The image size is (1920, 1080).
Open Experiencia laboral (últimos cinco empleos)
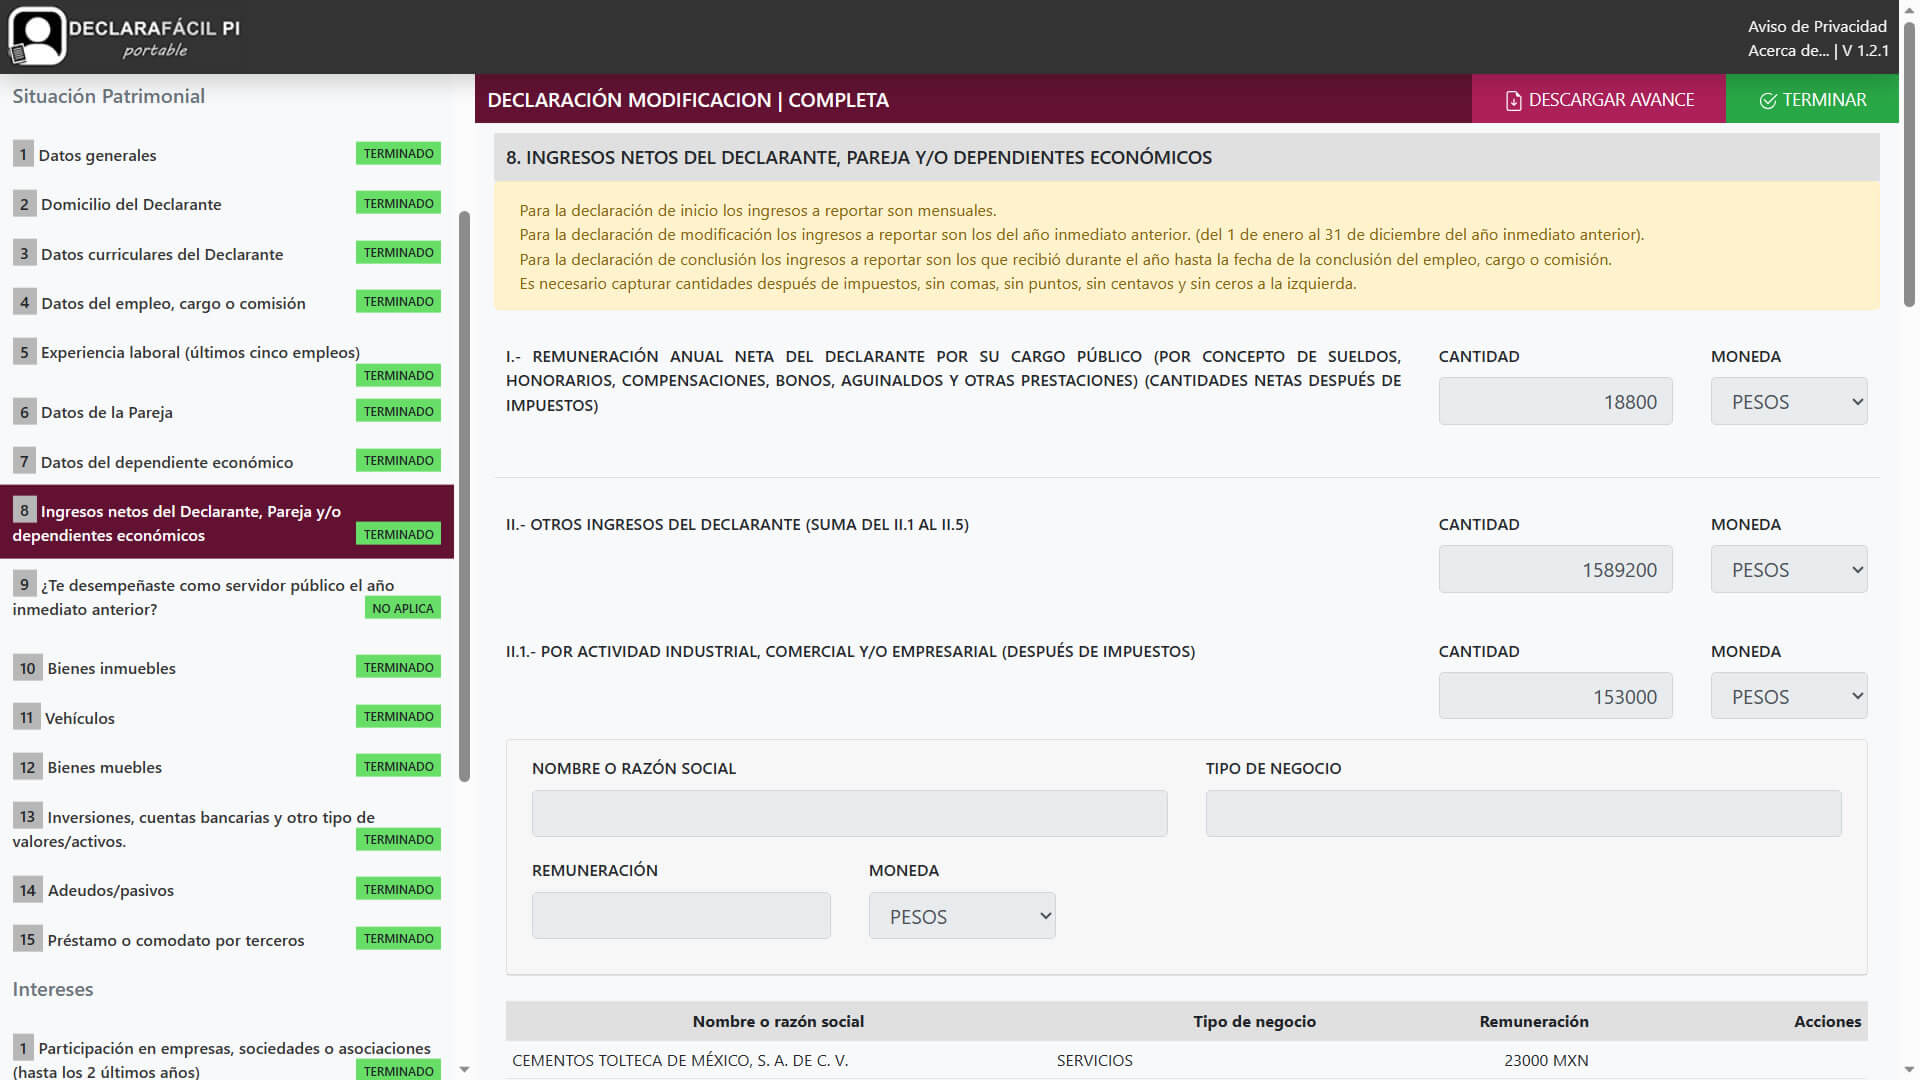[227, 363]
